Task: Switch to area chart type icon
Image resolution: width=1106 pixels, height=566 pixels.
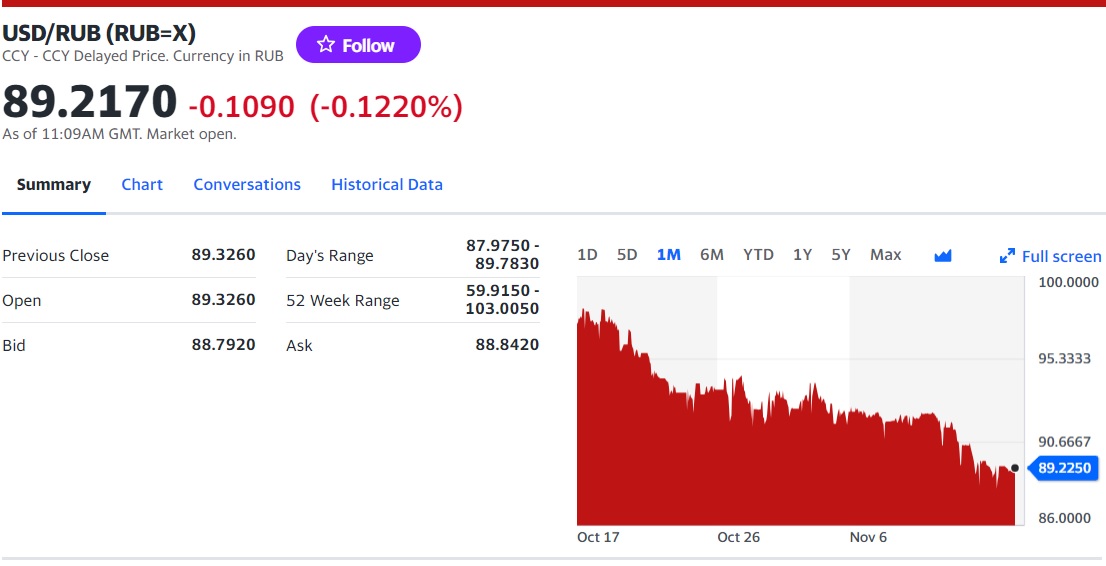Action: click(942, 255)
